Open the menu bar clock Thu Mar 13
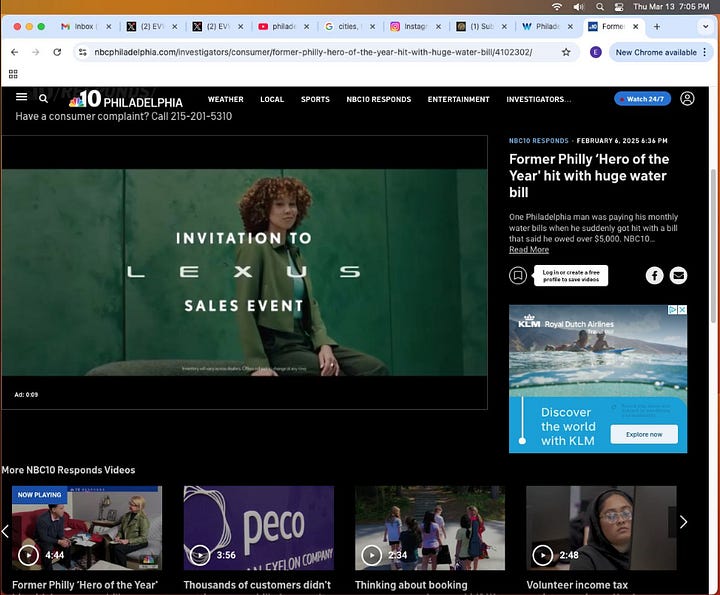Screen dimensions: 720x595 671,7
